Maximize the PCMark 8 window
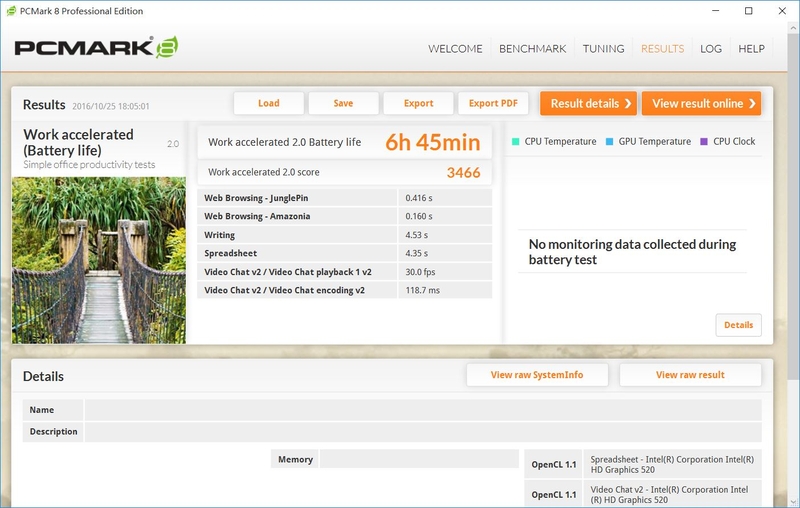The image size is (800, 508). (x=748, y=11)
